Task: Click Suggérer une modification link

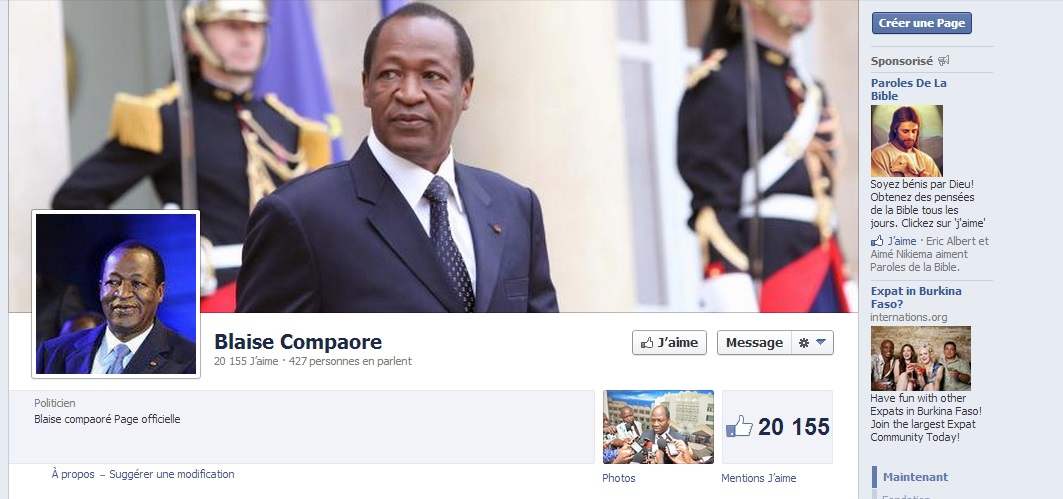Action: [x=172, y=475]
